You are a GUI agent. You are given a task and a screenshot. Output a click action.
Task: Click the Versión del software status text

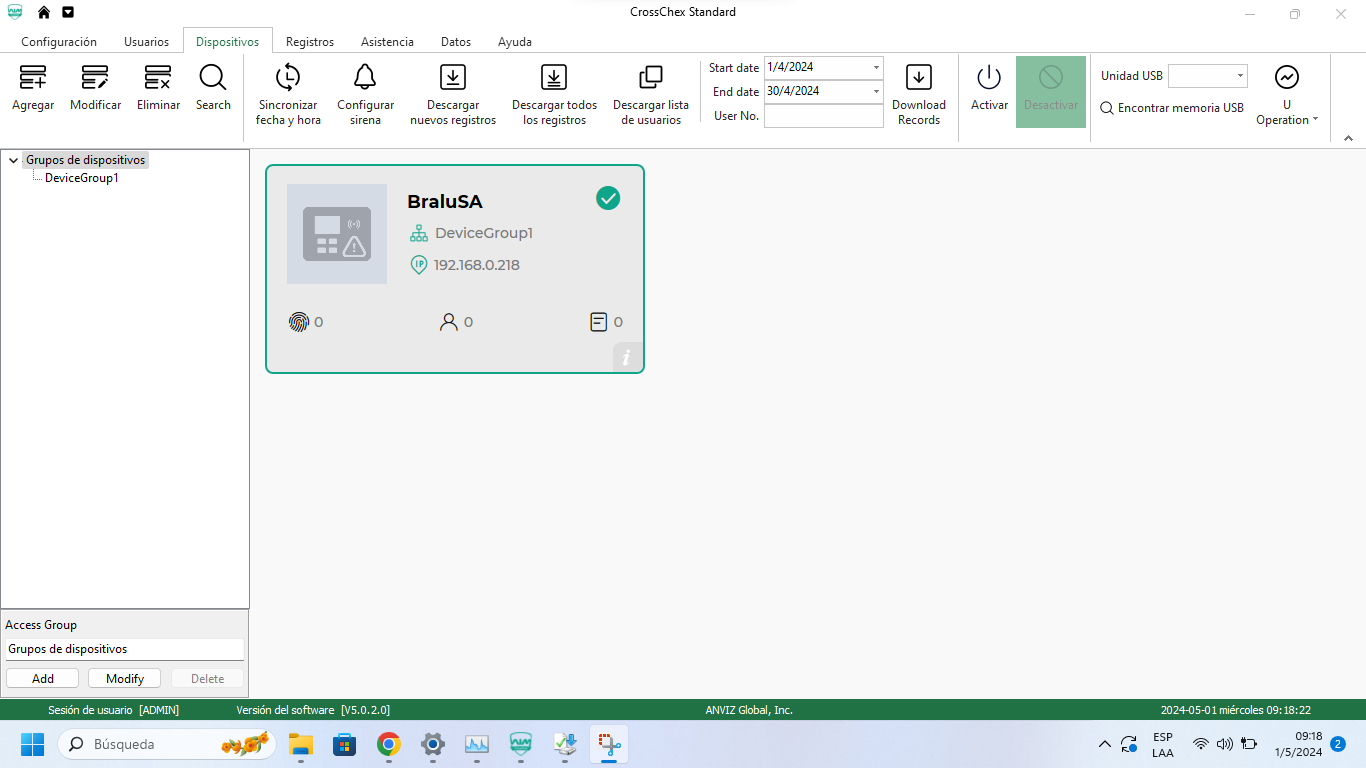click(x=313, y=710)
